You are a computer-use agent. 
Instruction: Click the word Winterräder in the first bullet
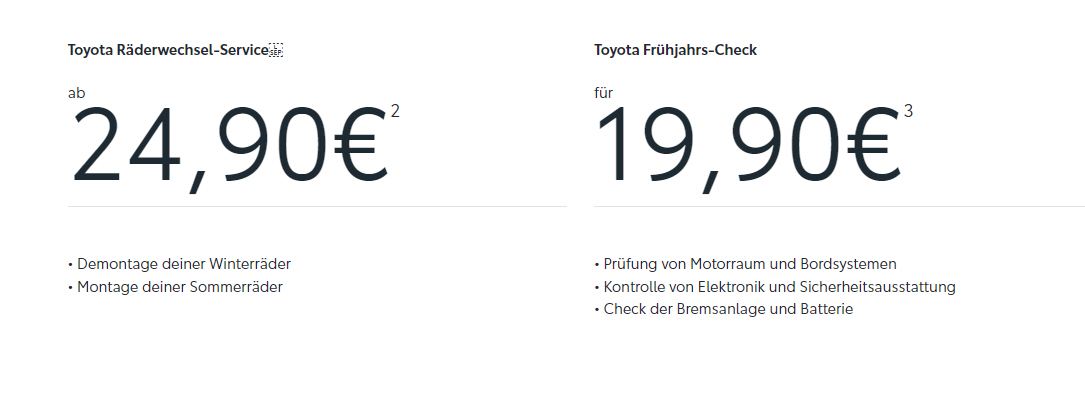(x=250, y=264)
